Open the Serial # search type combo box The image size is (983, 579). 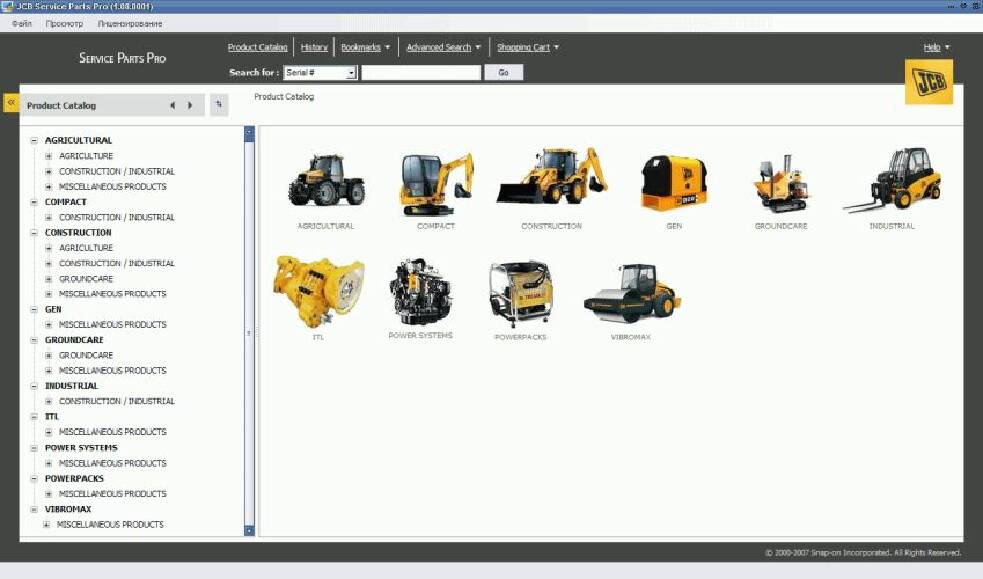pos(320,73)
